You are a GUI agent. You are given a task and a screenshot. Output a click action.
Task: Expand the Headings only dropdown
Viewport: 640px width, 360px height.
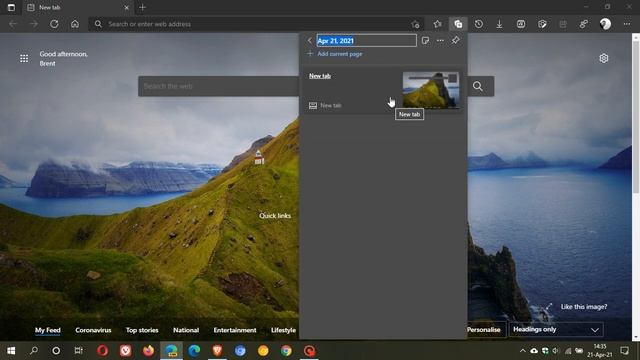pyautogui.click(x=556, y=329)
